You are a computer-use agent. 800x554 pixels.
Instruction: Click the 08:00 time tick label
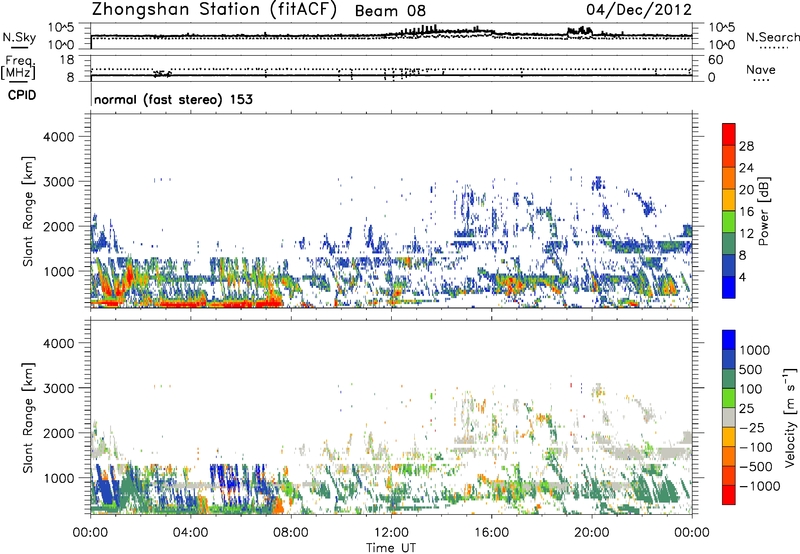290,533
